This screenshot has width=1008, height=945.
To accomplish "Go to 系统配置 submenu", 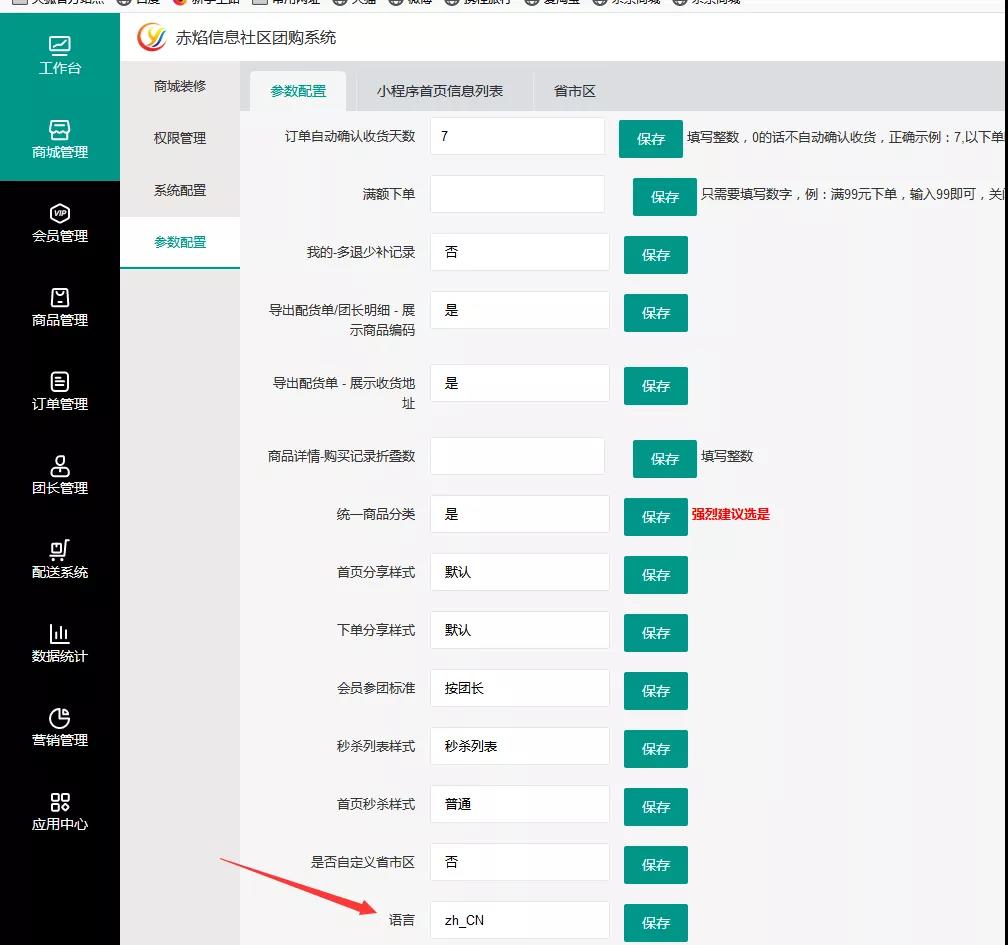I will pyautogui.click(x=180, y=190).
